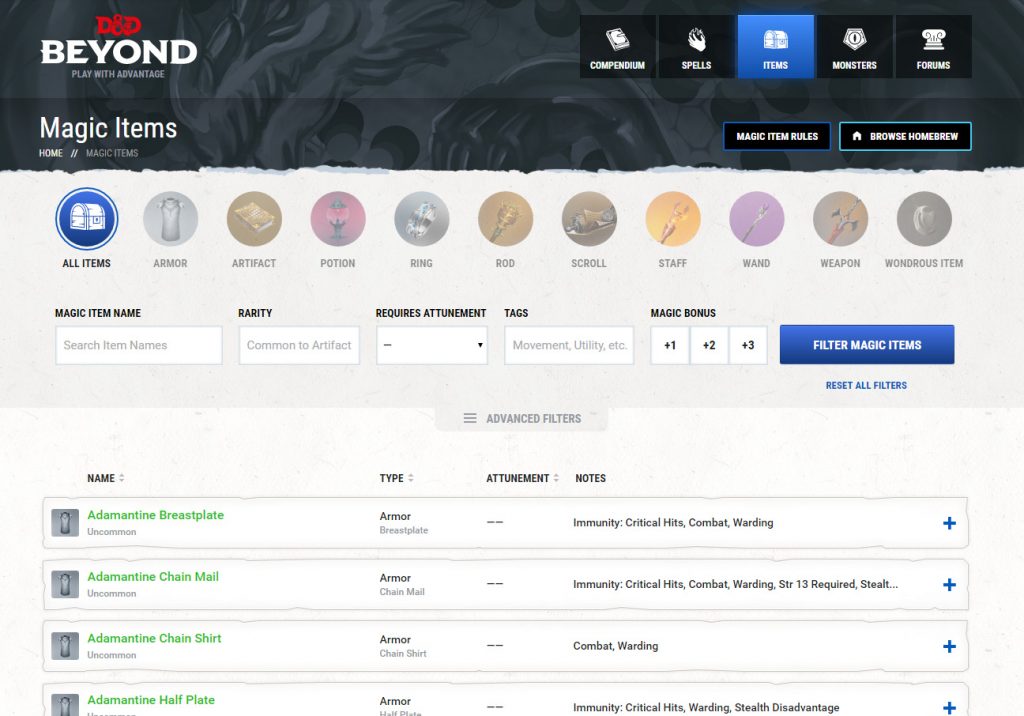Screen dimensions: 1024x716
Task: Toggle the +2 magic bonus filter
Action: point(709,345)
